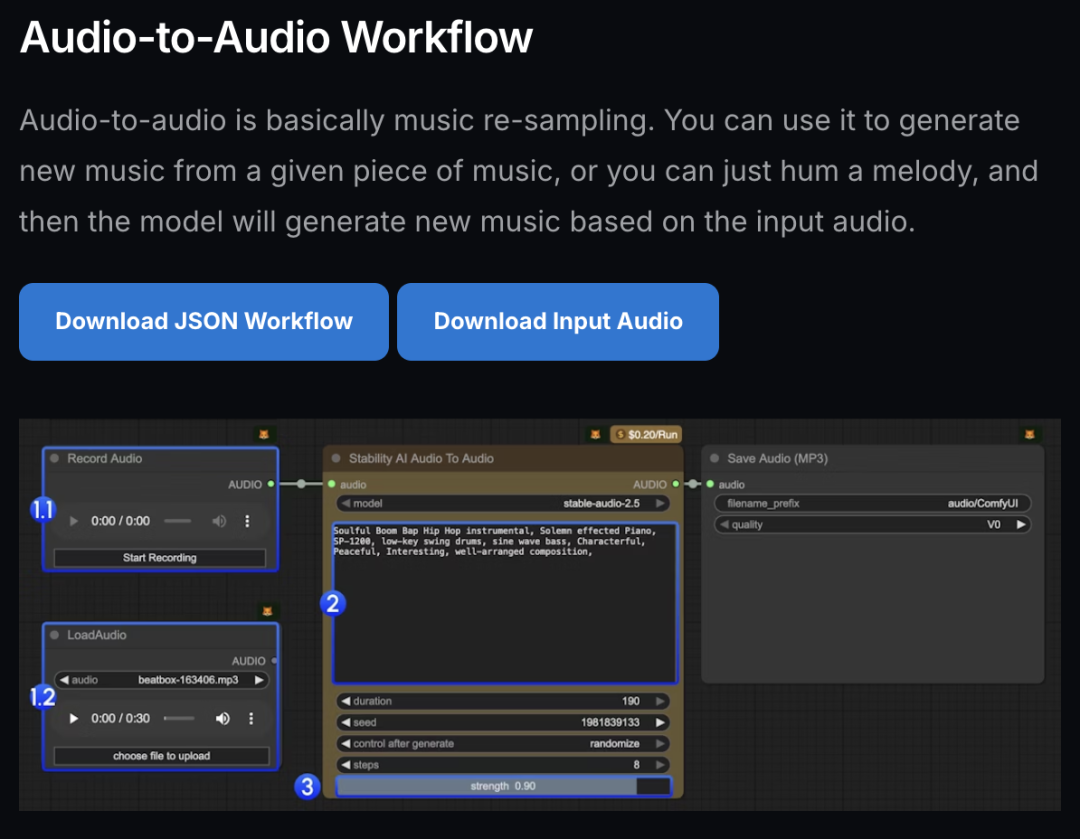Open the quality V0 dropdown

coord(873,525)
